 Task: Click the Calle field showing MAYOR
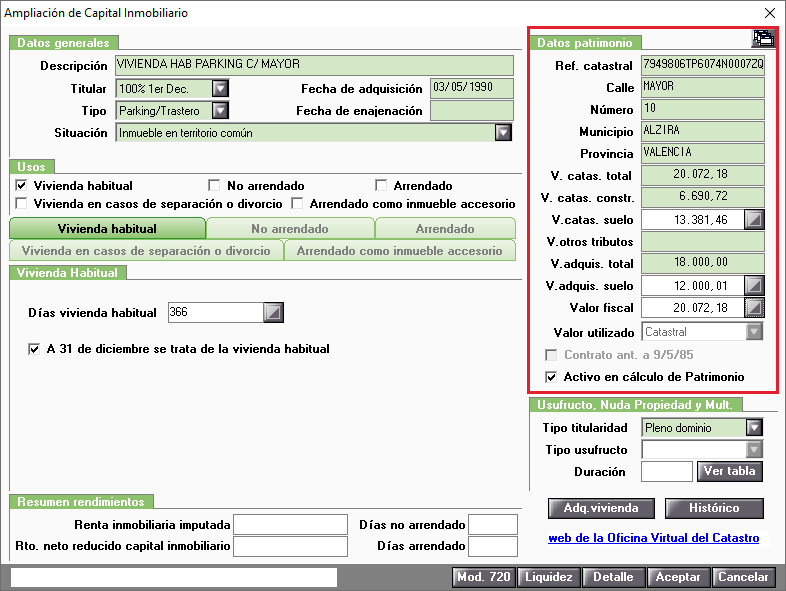(x=703, y=87)
